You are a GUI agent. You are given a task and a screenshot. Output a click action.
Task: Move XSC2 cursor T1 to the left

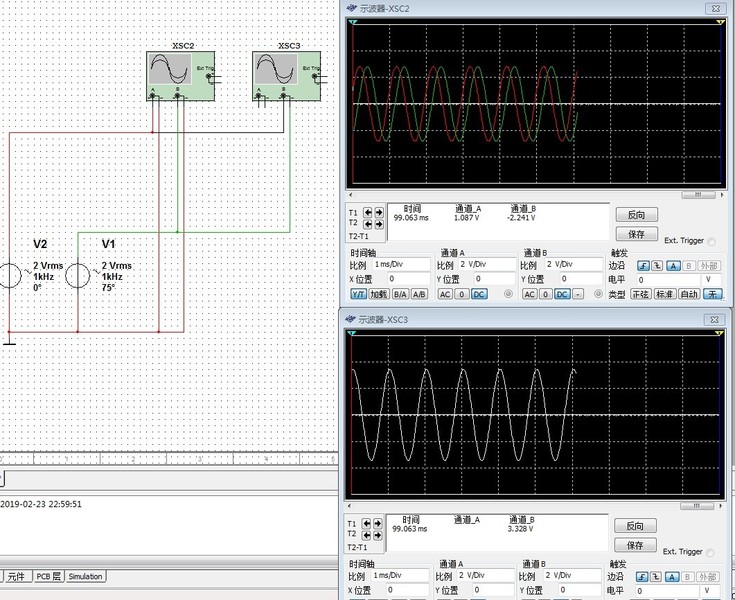coord(366,213)
